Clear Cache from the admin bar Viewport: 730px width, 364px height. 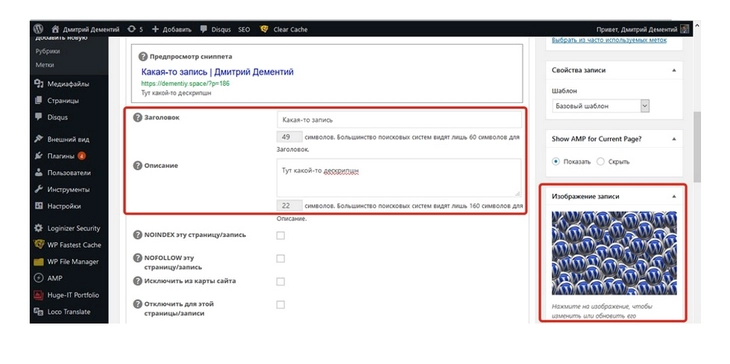[284, 29]
